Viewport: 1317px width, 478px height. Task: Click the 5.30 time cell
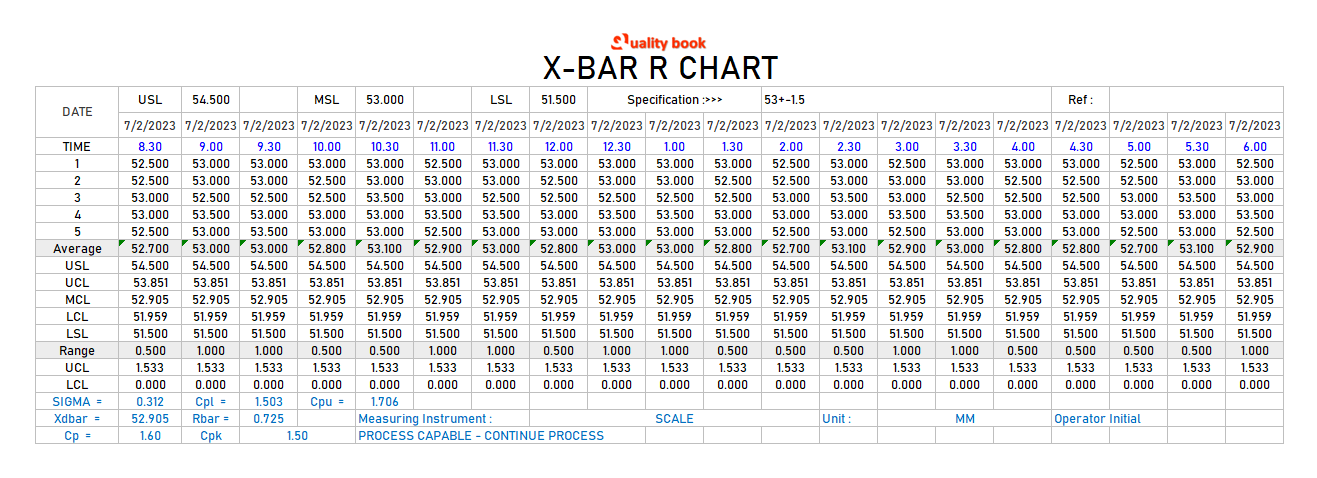(1197, 146)
